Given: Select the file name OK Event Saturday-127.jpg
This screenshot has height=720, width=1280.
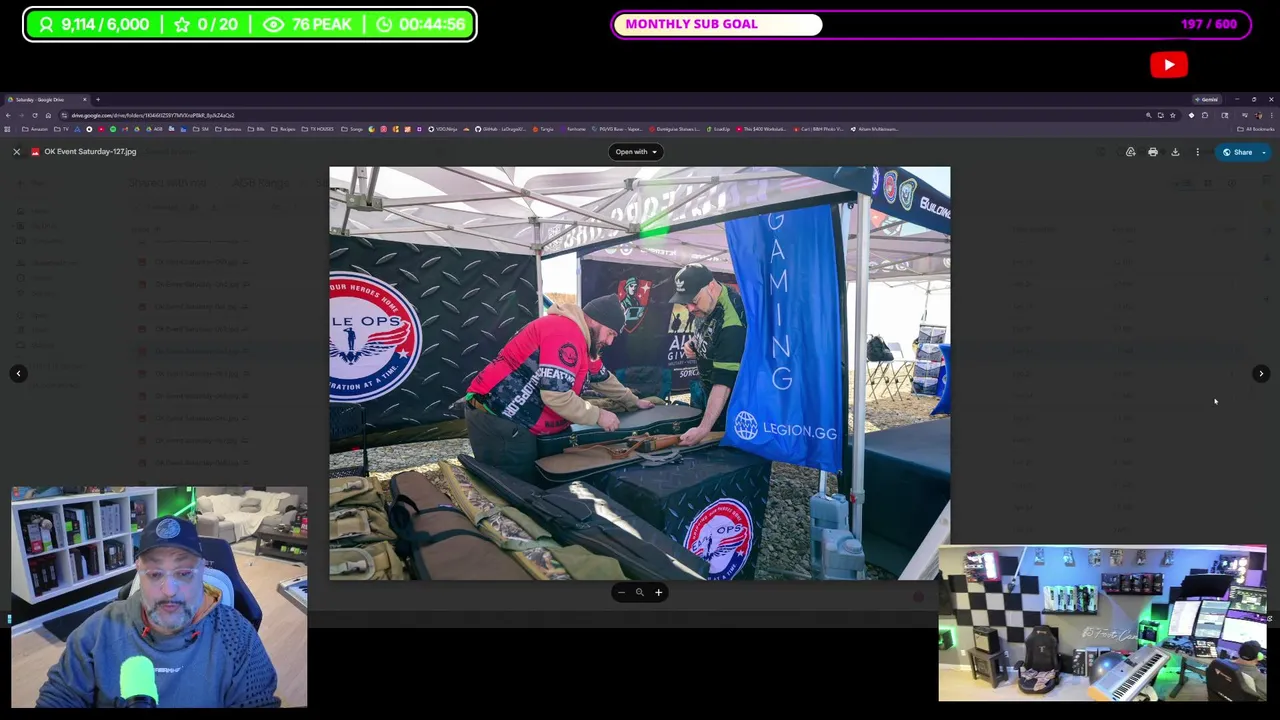Looking at the screenshot, I should [90, 152].
